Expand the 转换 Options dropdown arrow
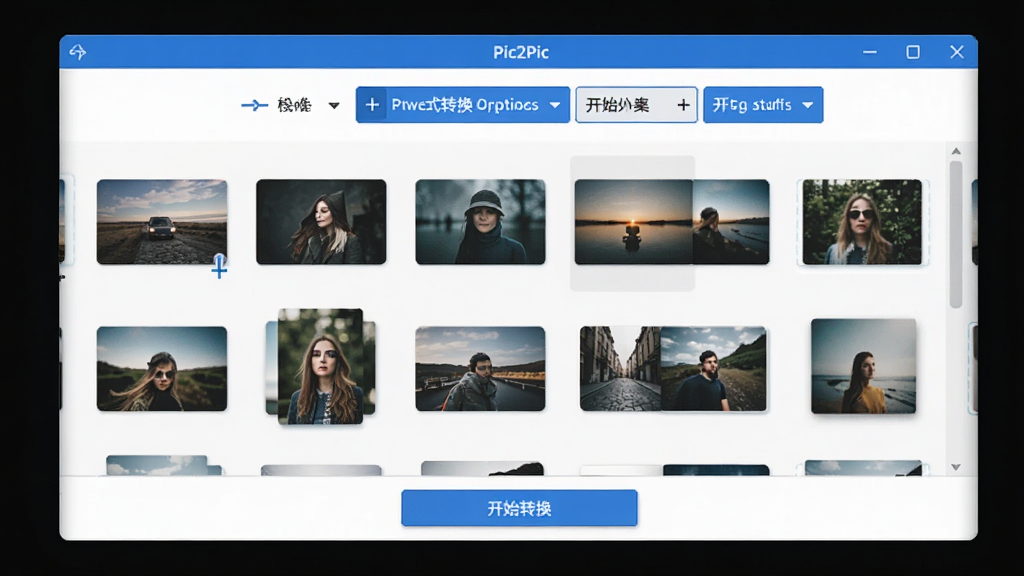The image size is (1024, 576). 554,105
